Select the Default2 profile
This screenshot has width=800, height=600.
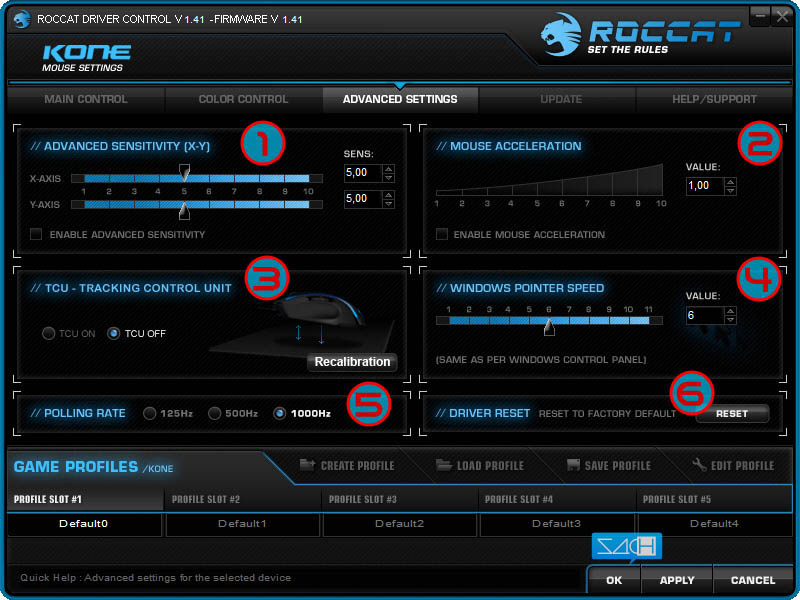pos(399,524)
